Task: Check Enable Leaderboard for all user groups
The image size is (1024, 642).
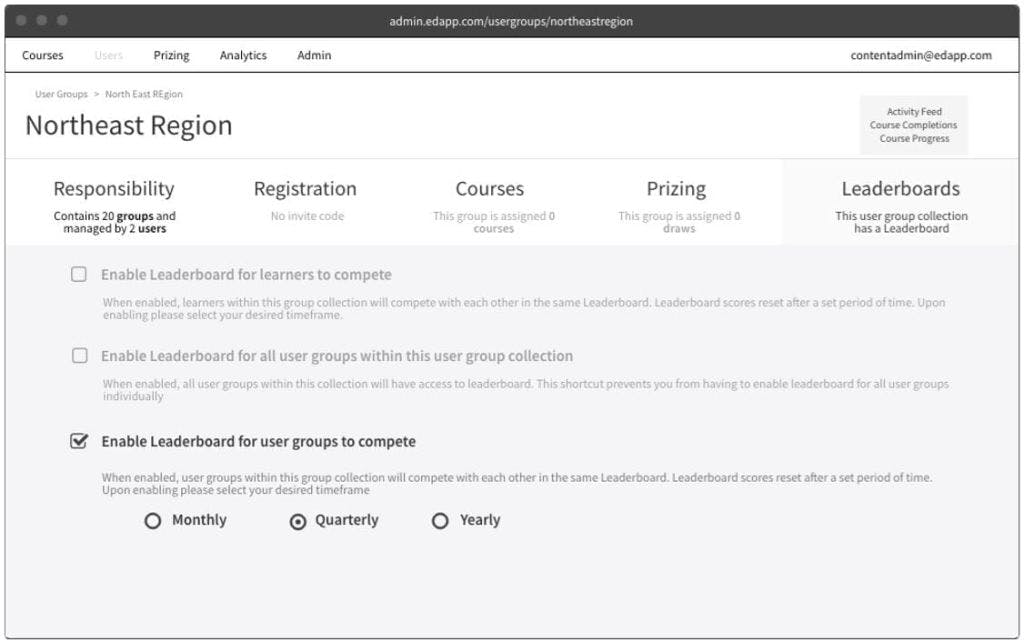Action: point(79,356)
